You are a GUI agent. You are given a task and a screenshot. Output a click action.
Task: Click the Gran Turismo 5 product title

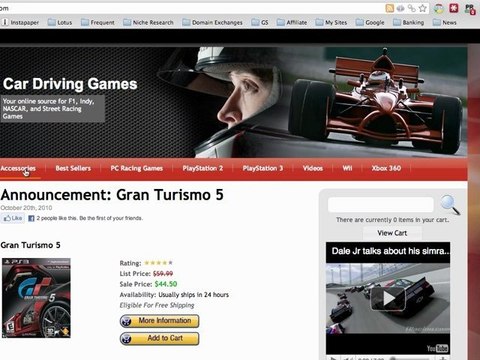pyautogui.click(x=30, y=245)
